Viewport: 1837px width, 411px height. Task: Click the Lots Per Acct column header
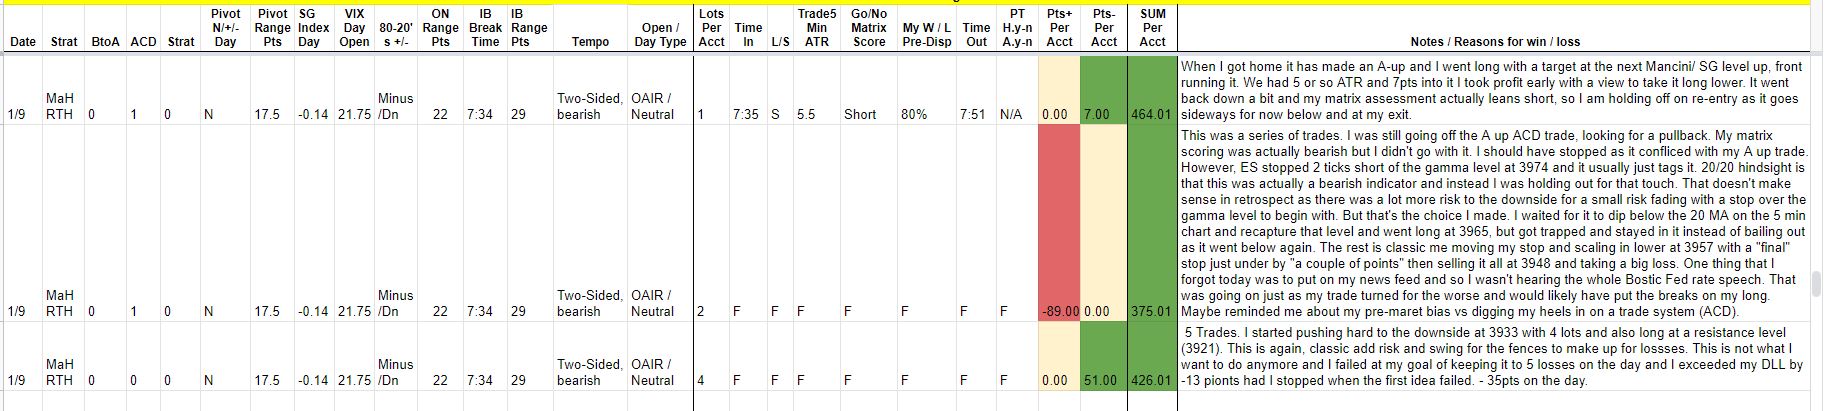pos(711,28)
